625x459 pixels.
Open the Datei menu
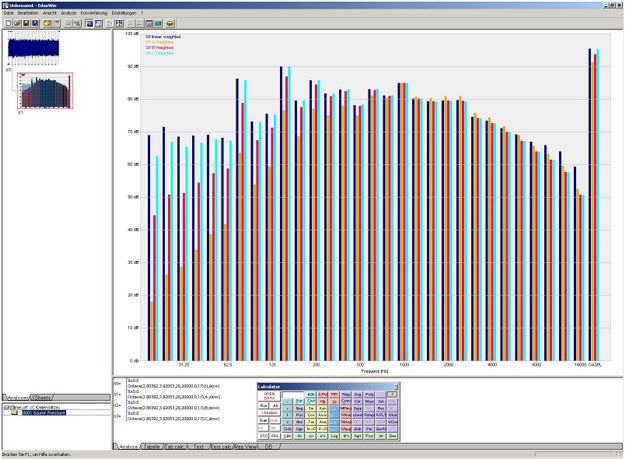[x=8, y=13]
